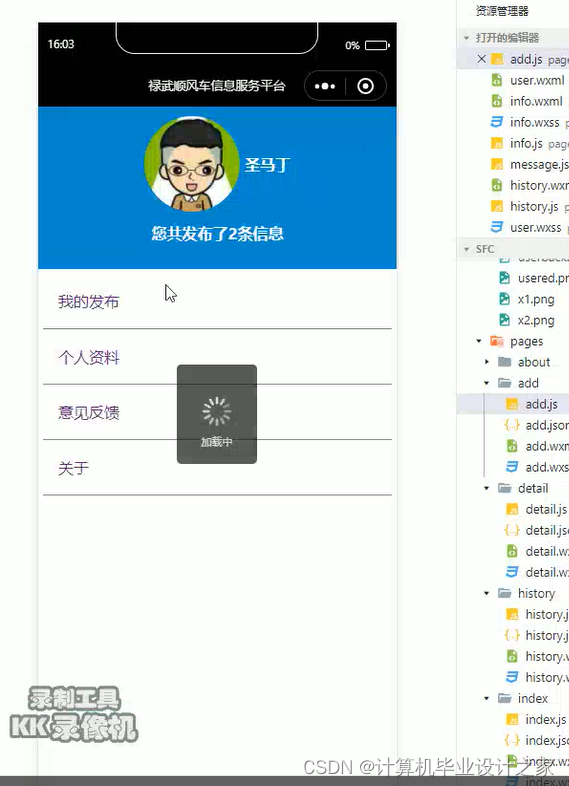Click history.wxml icon in open editors
Image resolution: width=569 pixels, height=786 pixels.
pos(496,185)
